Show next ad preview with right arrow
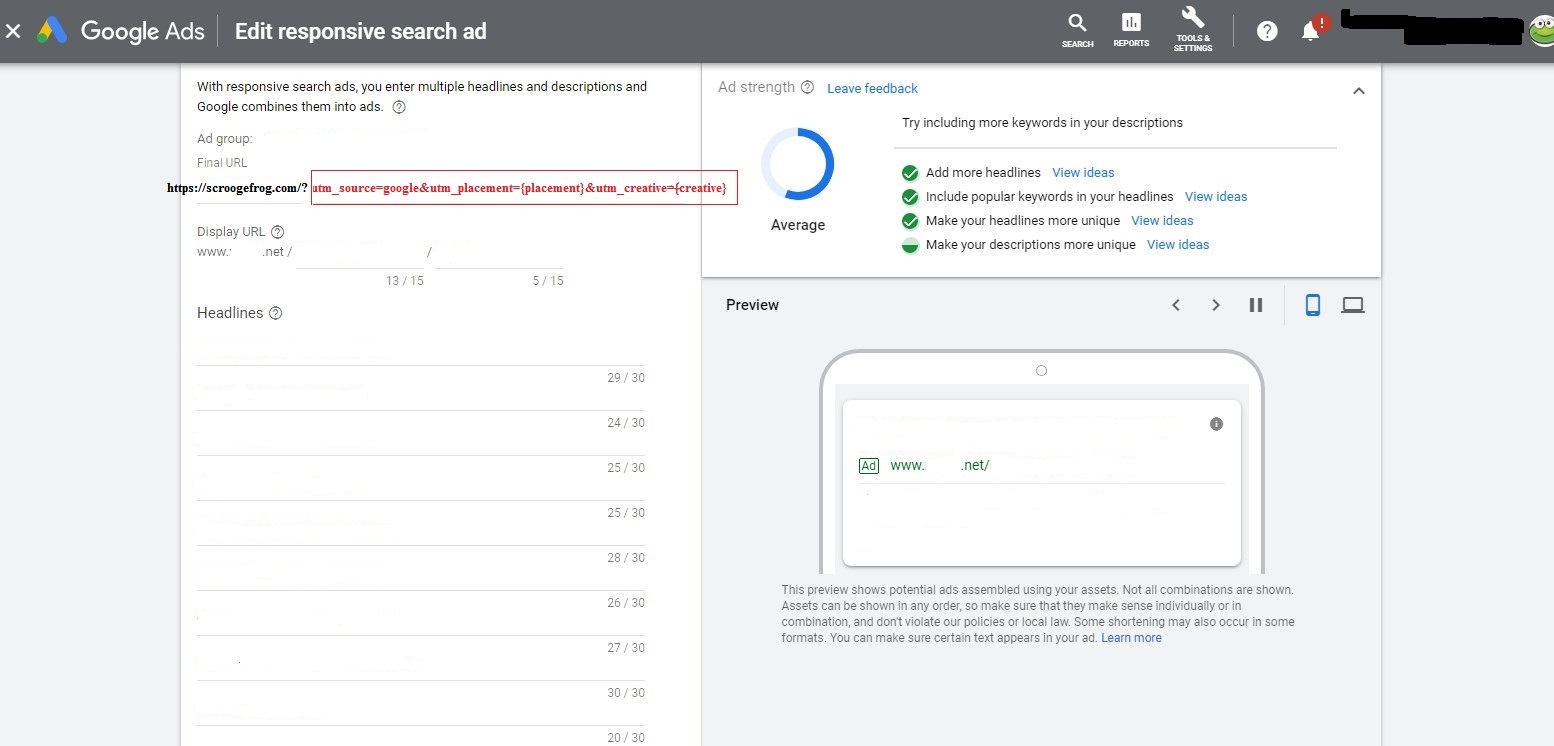Screen dimensions: 1554x746 [x=1216, y=305]
